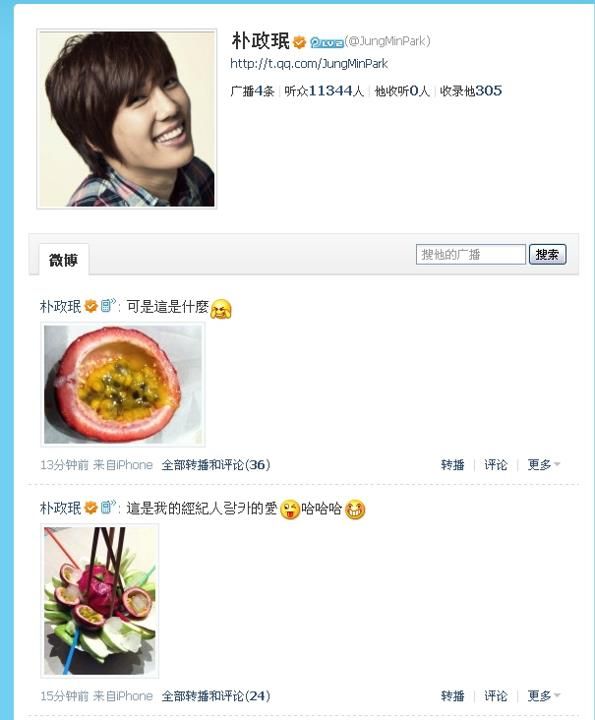Screen dimensions: 595x720
Task: Click verified badge in passion fruit post
Action: click(90, 306)
